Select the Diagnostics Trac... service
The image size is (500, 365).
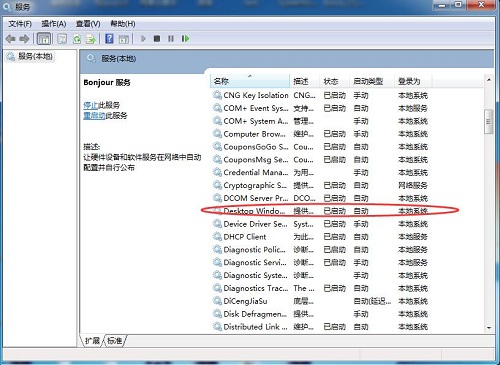pyautogui.click(x=320, y=288)
